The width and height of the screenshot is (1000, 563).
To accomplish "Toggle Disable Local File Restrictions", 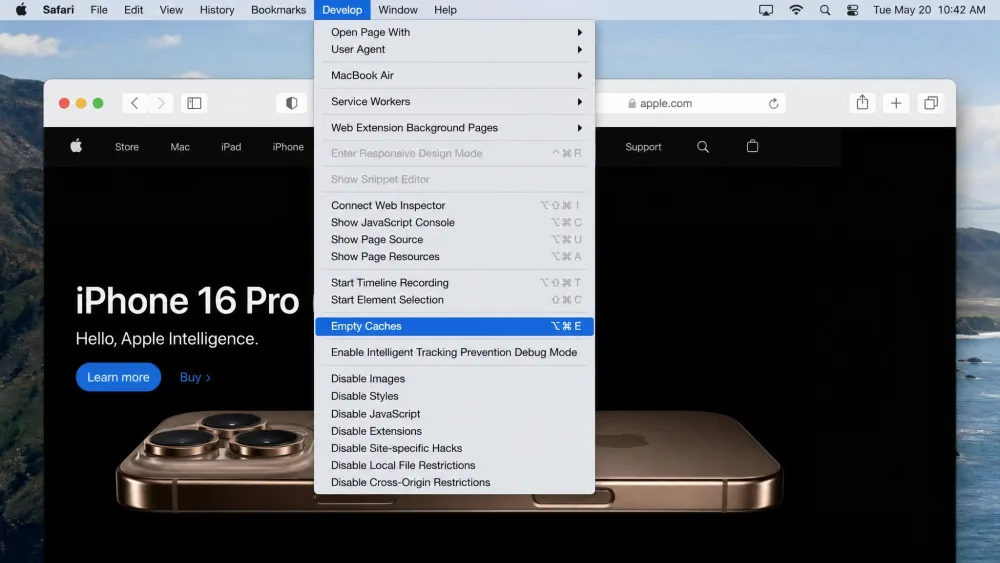I will (455, 465).
